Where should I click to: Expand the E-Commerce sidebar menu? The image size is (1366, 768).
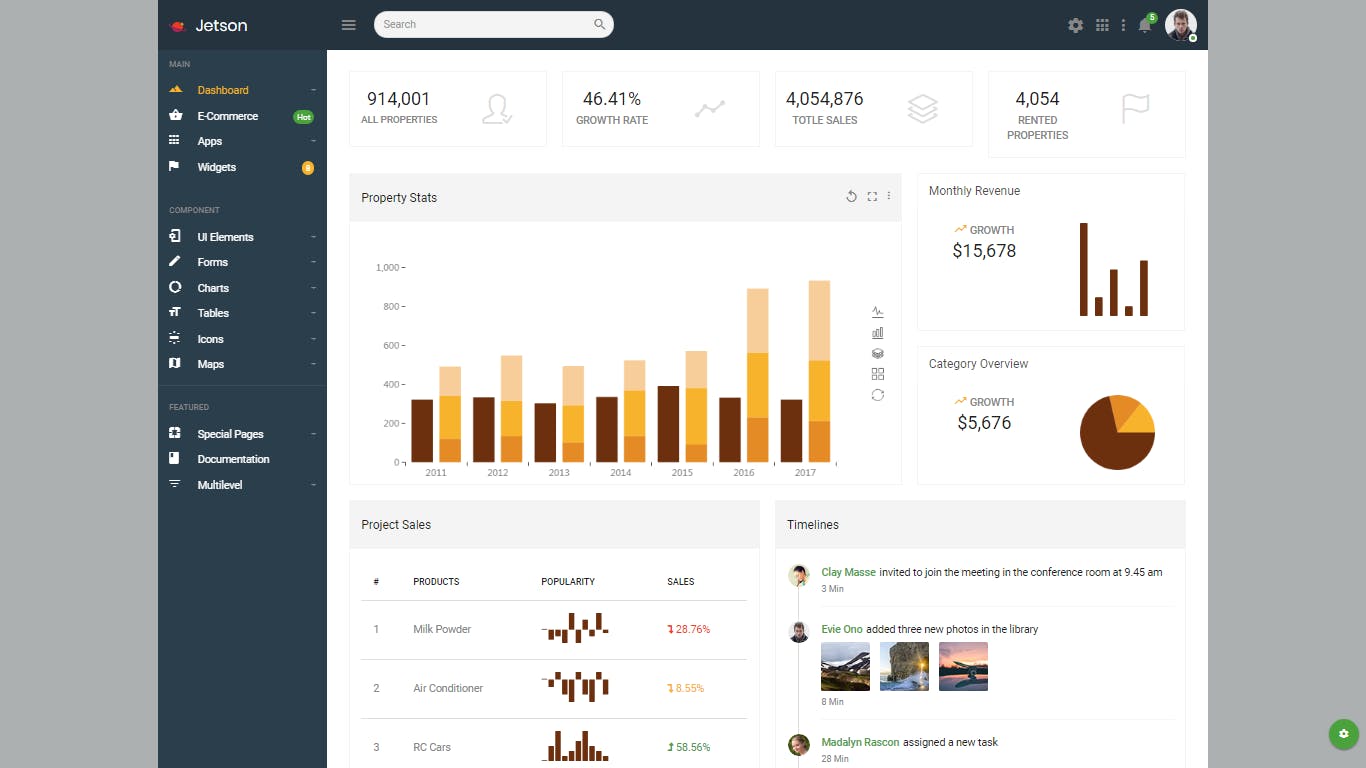[x=229, y=115]
